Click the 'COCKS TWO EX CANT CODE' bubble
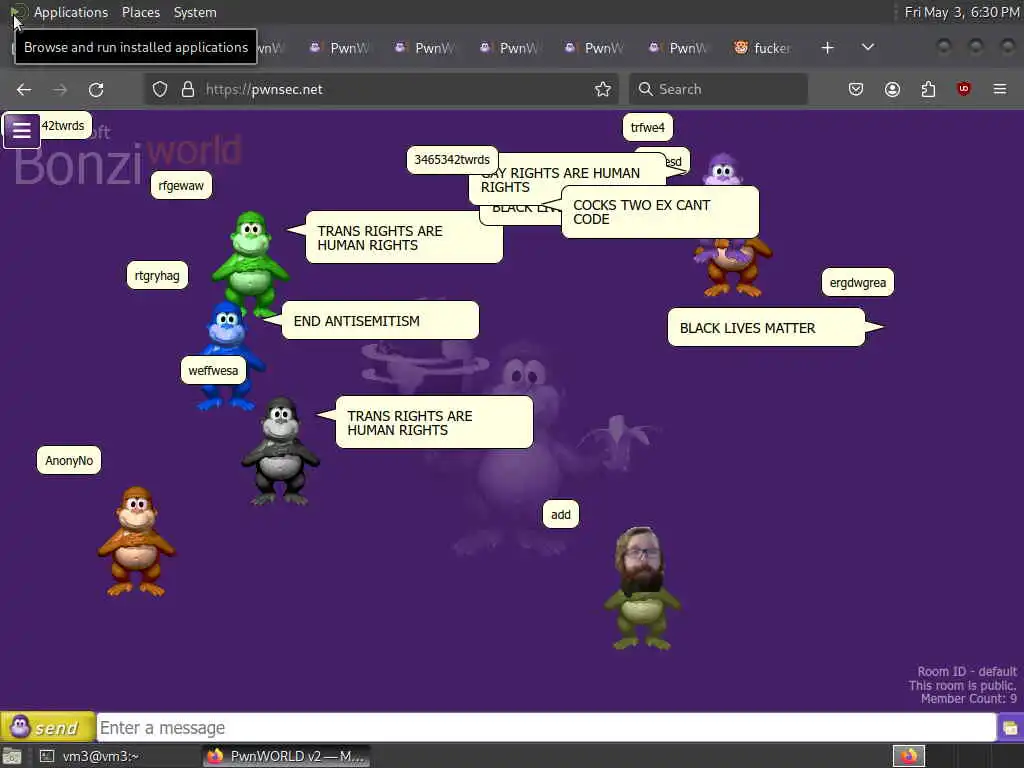 tap(660, 212)
